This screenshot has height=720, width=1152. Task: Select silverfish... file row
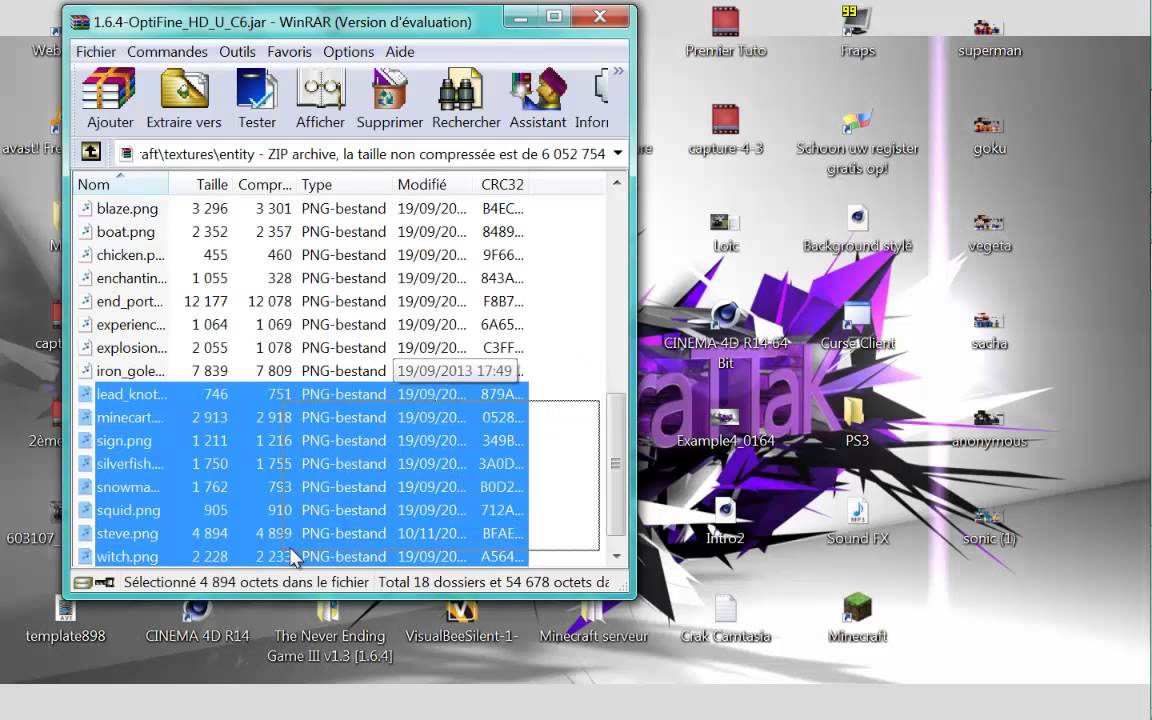click(301, 464)
